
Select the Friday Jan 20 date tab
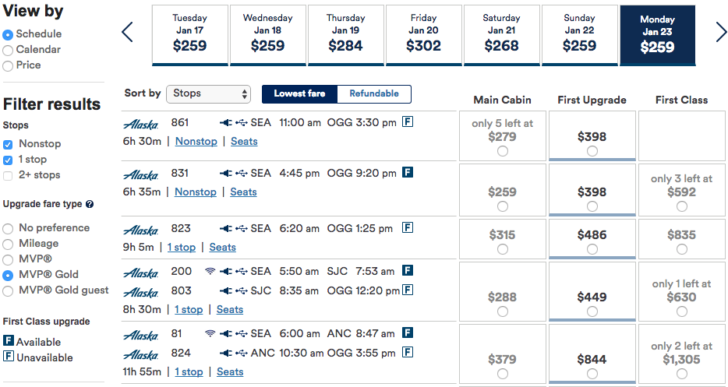tap(423, 35)
